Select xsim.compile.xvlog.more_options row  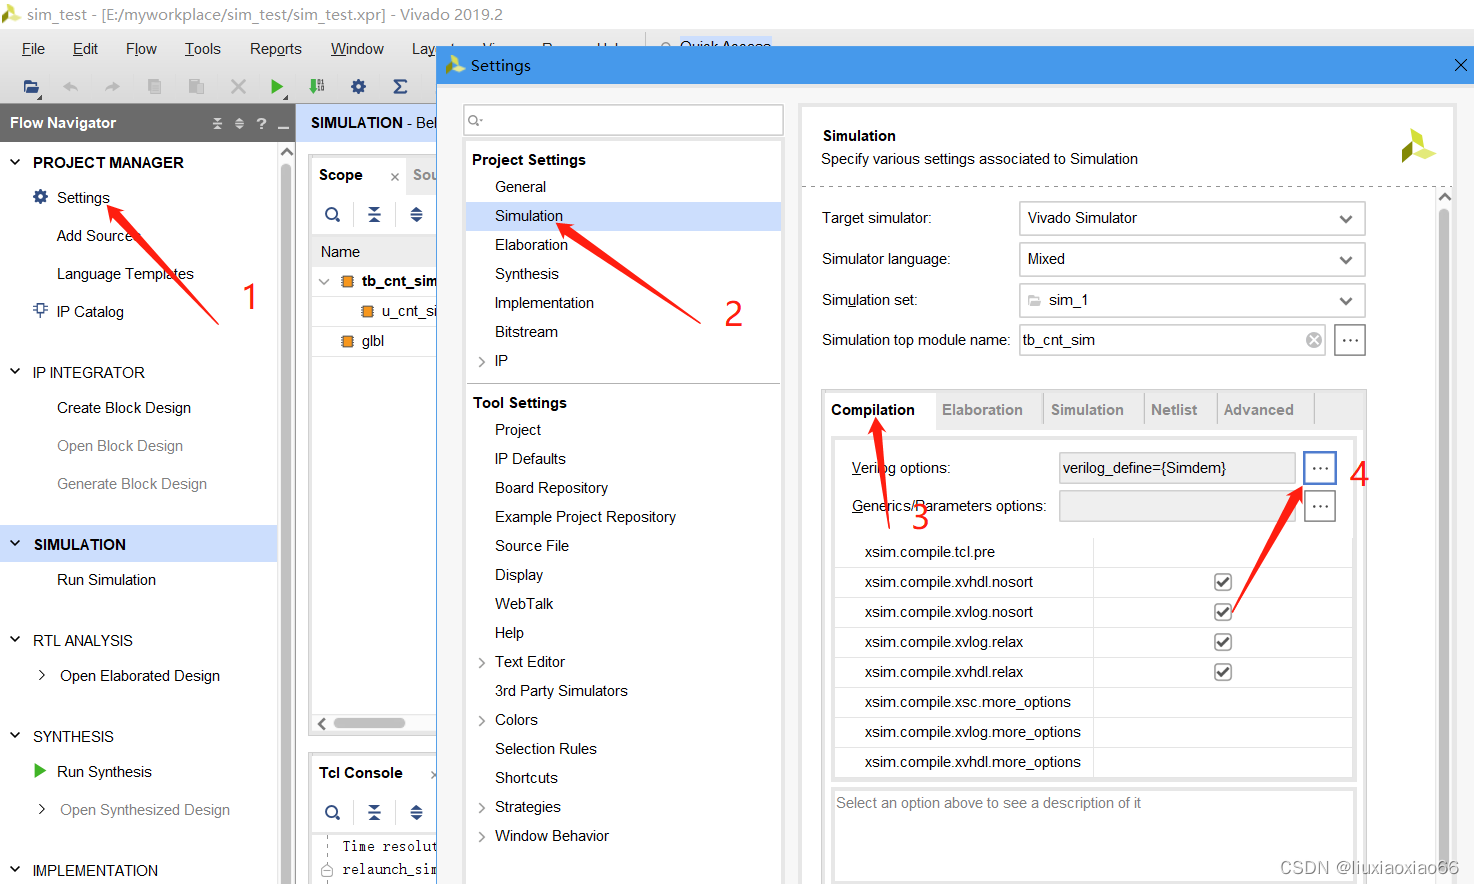[1094, 732]
